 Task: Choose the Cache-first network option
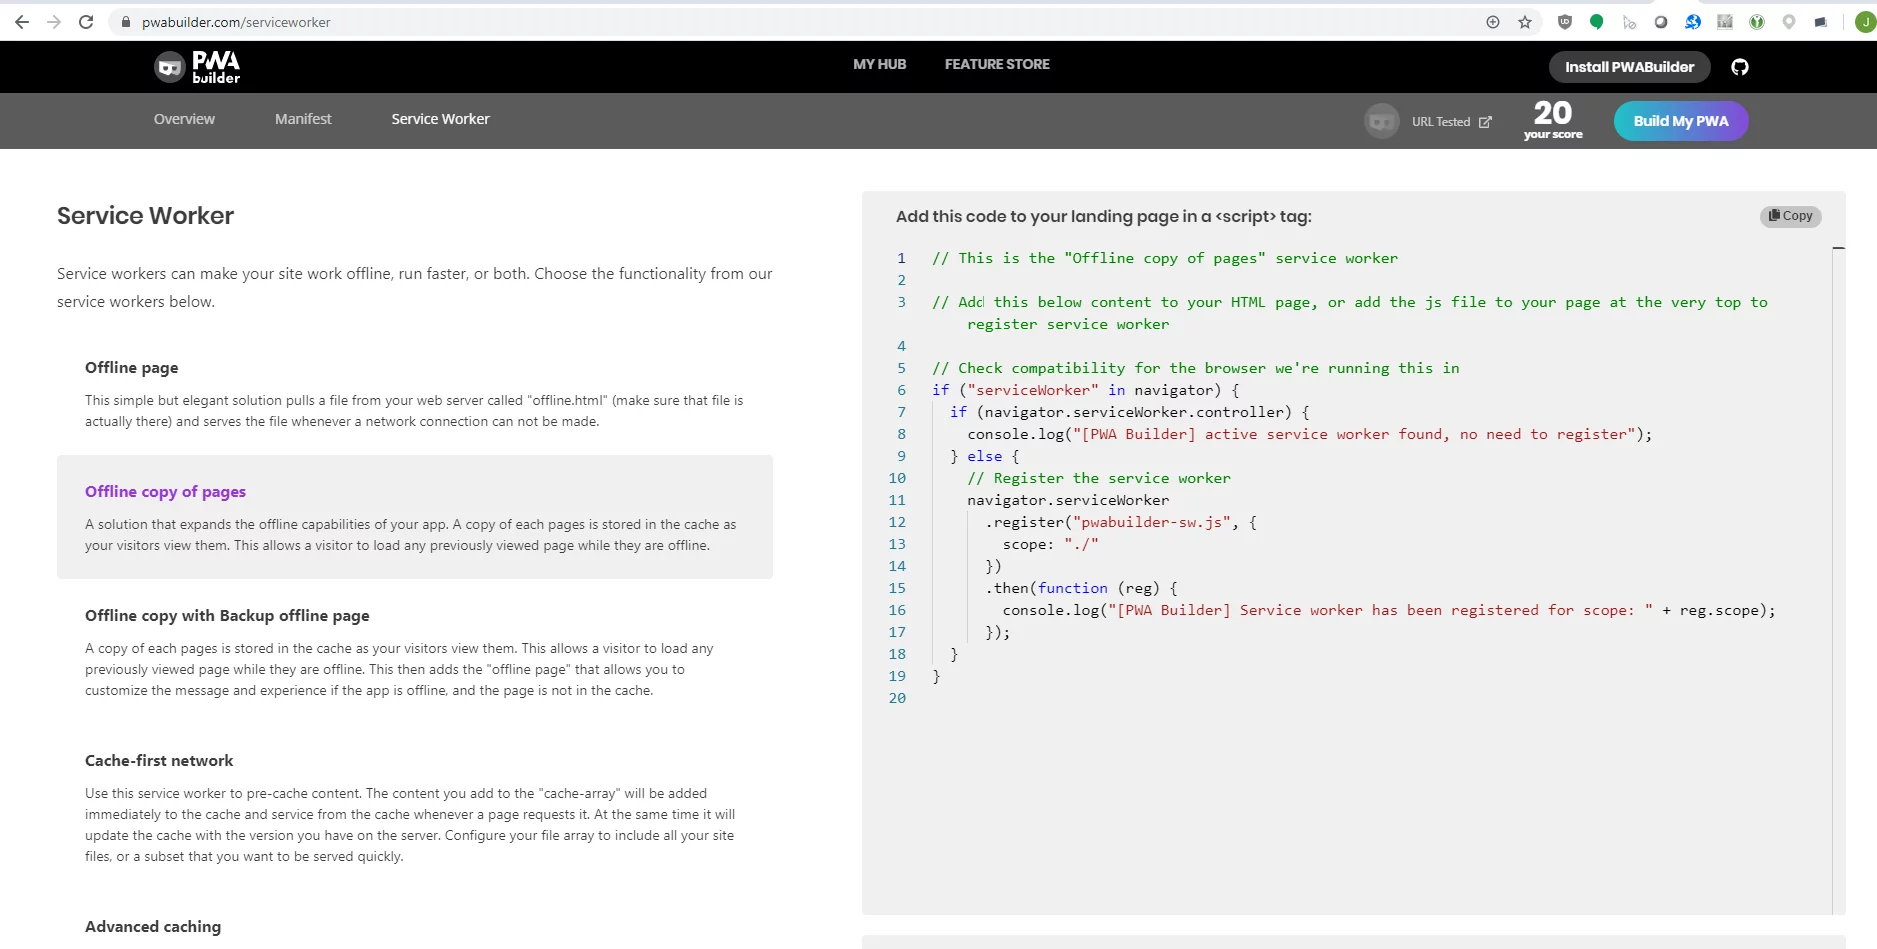point(414,808)
